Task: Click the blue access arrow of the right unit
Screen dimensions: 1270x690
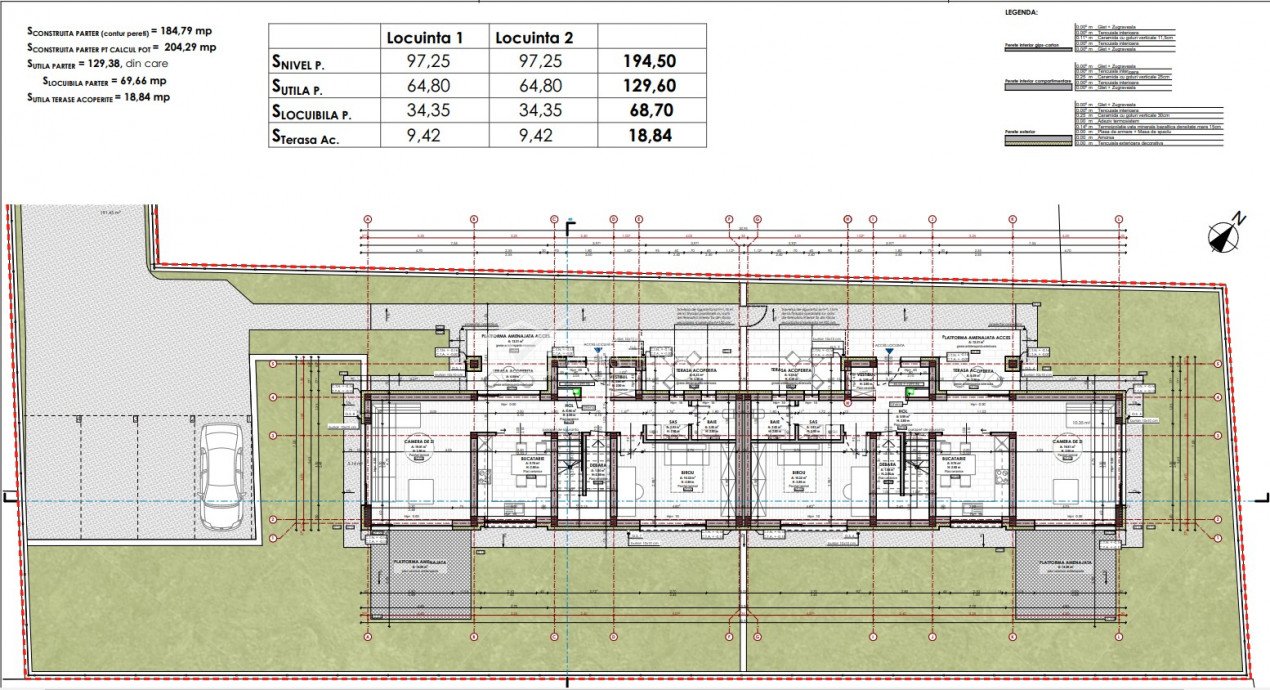Action: pyautogui.click(x=887, y=351)
